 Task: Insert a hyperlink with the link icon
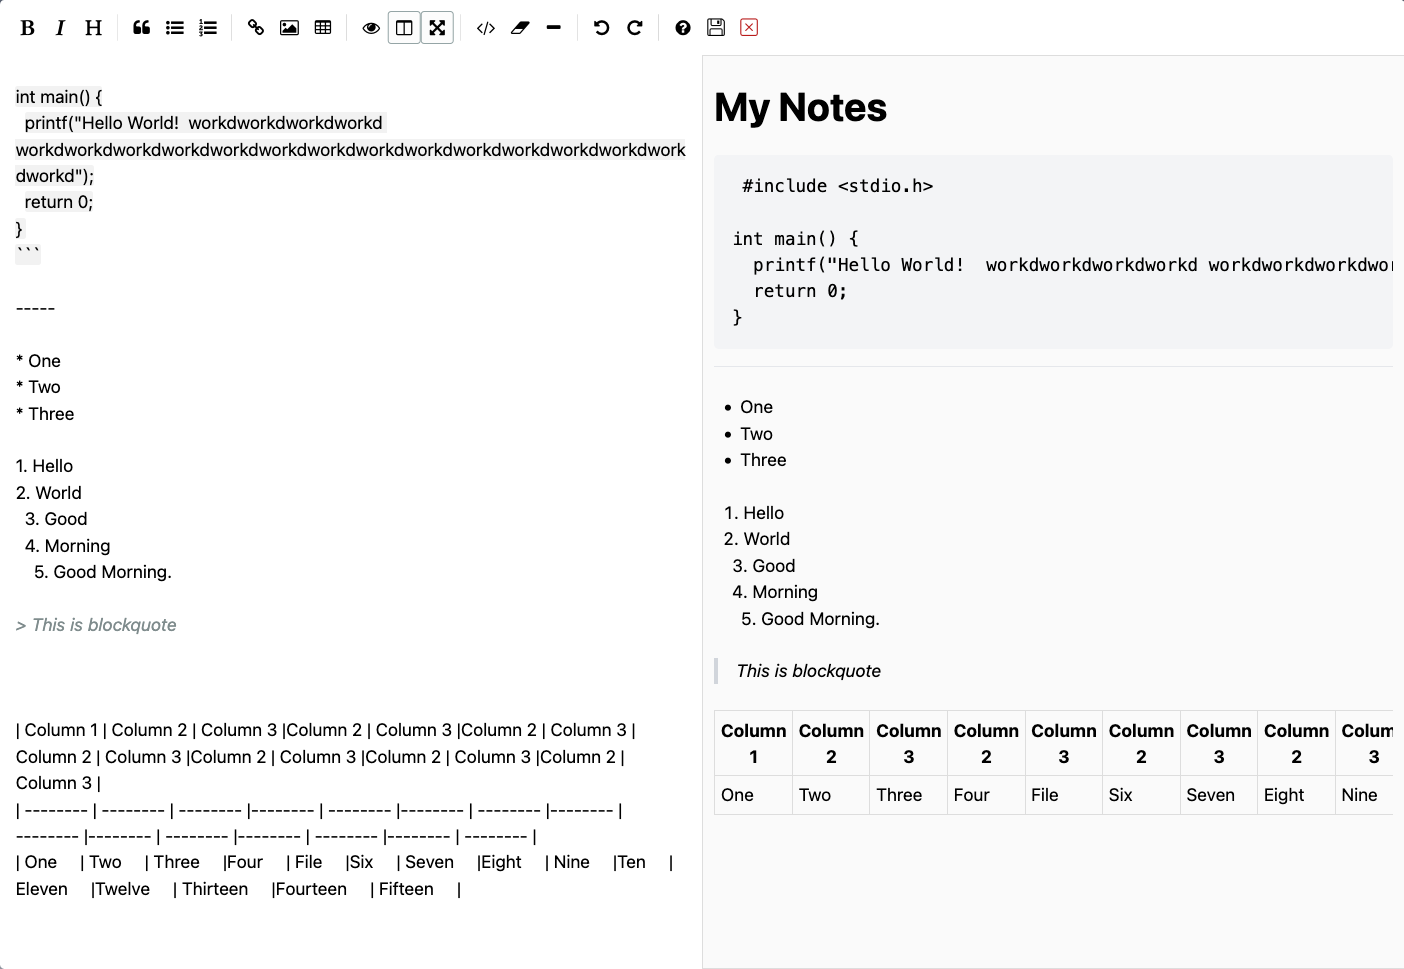256,28
